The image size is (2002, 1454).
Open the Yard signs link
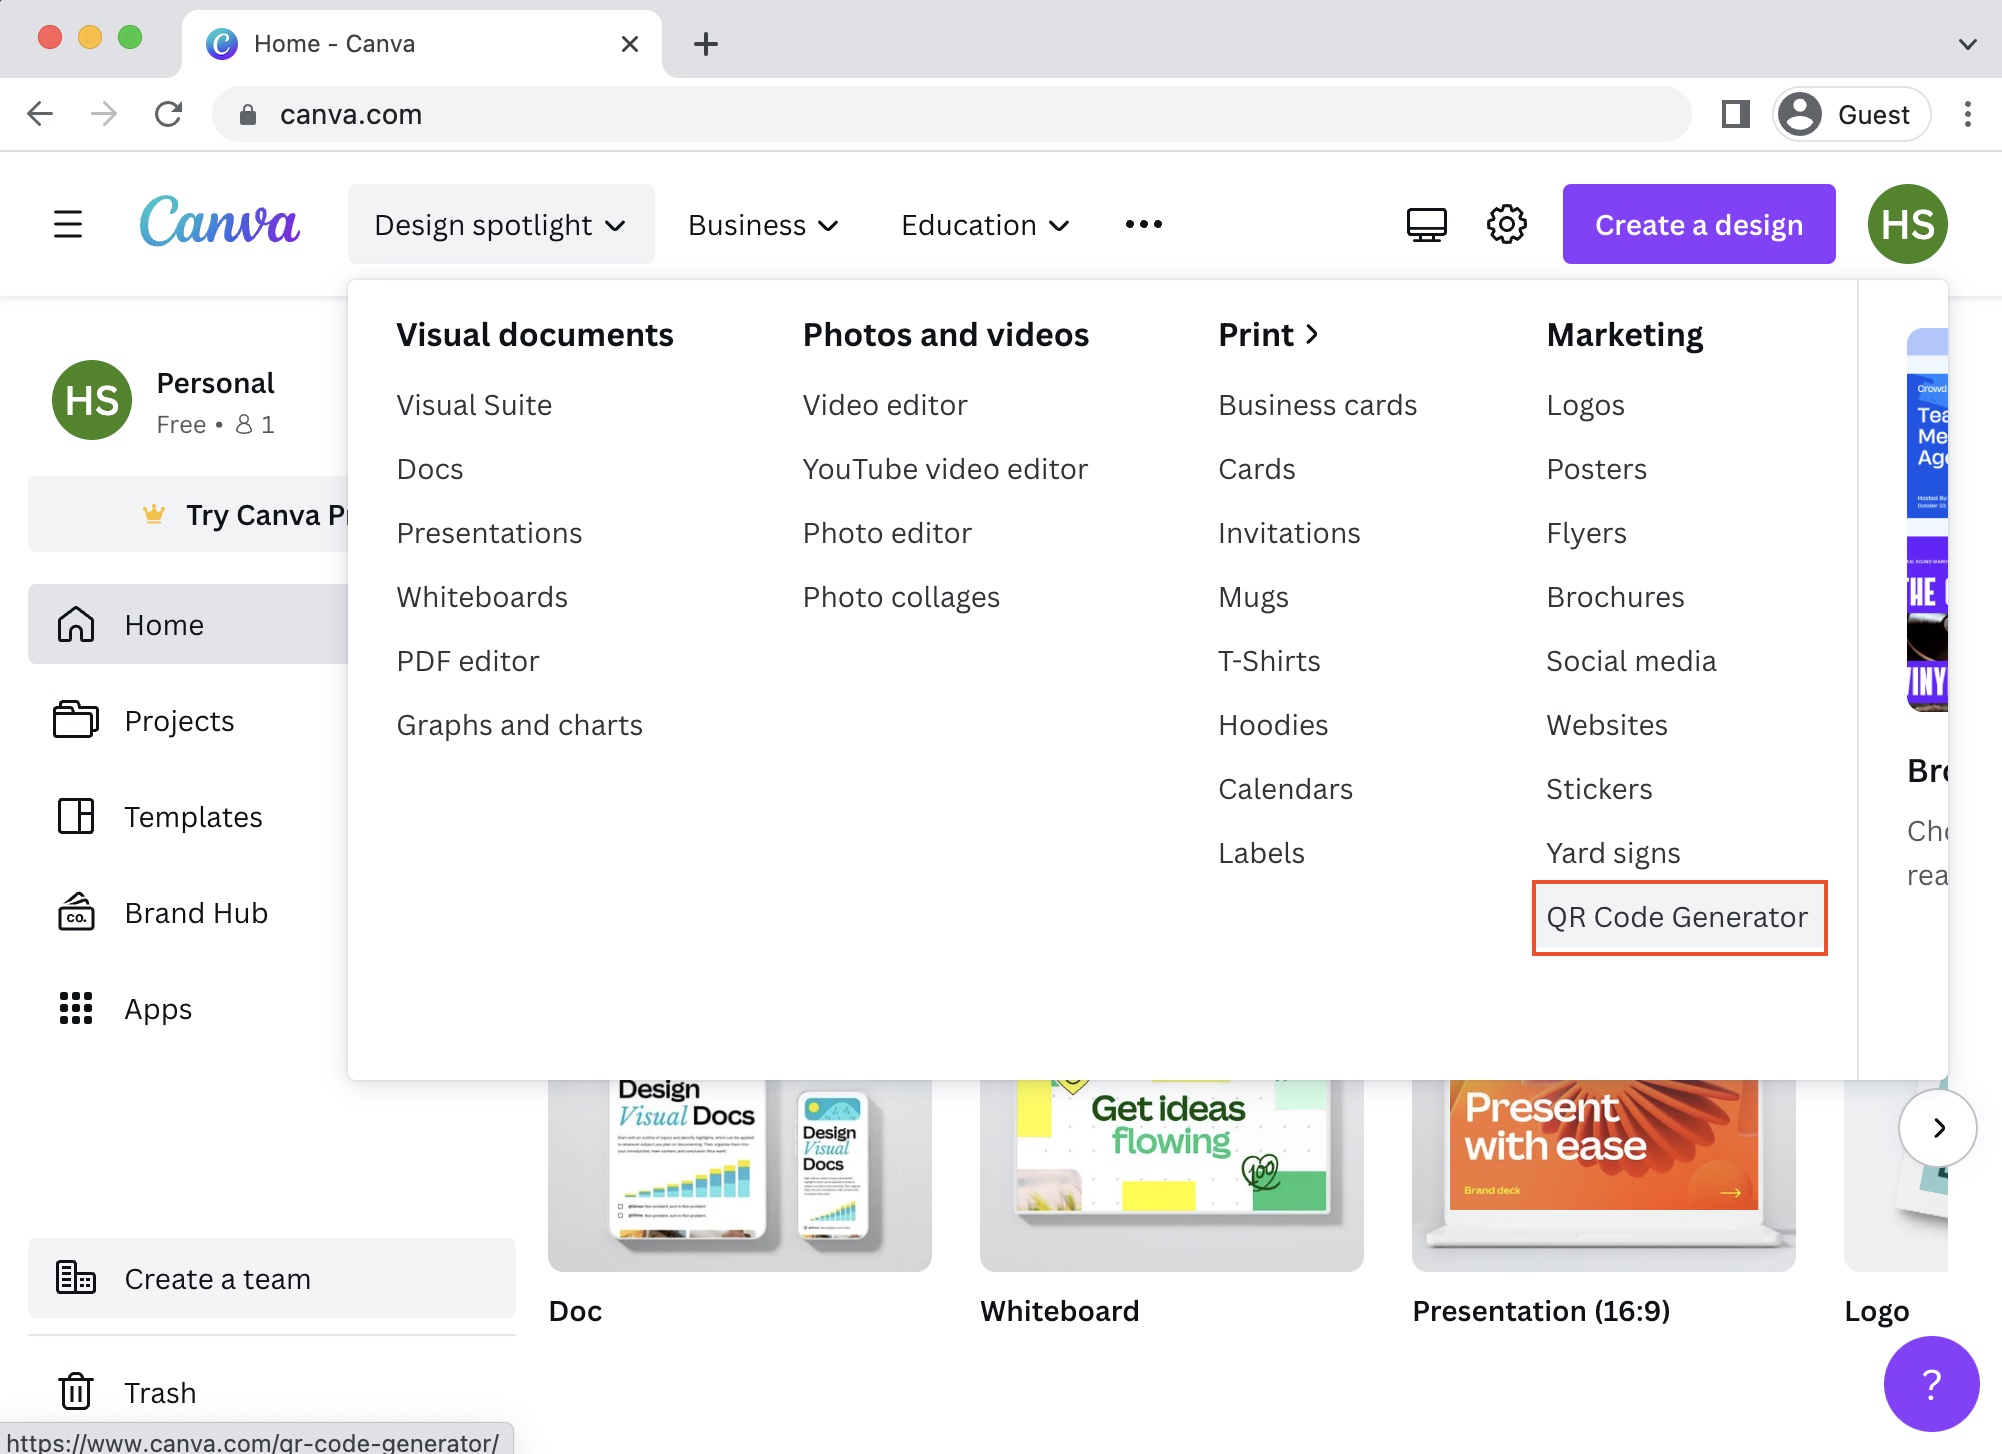(x=1613, y=853)
